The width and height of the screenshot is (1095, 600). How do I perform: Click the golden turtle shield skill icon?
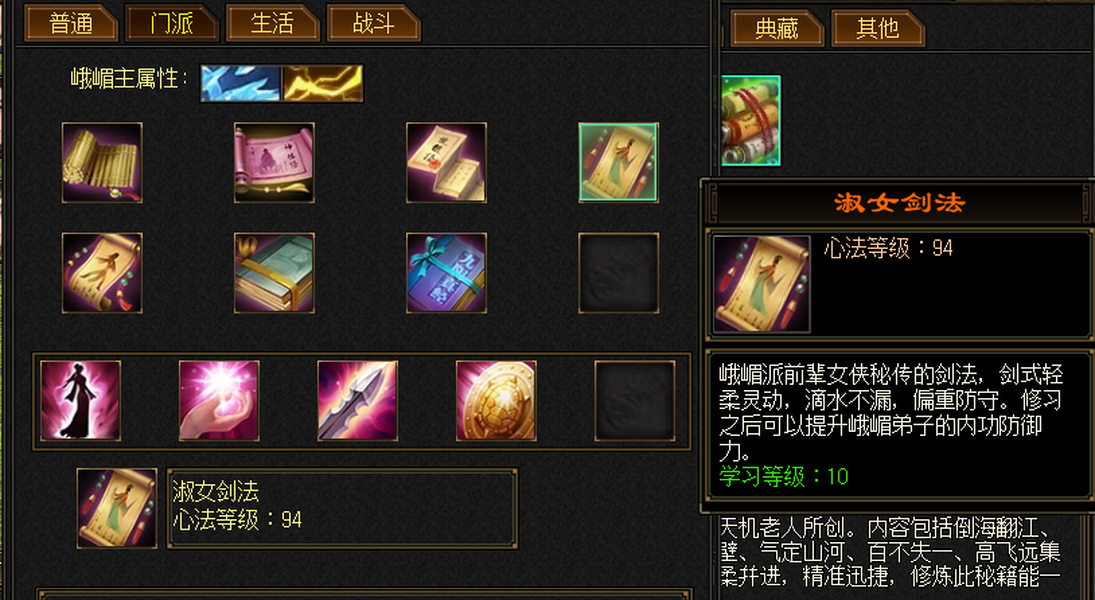tap(496, 401)
